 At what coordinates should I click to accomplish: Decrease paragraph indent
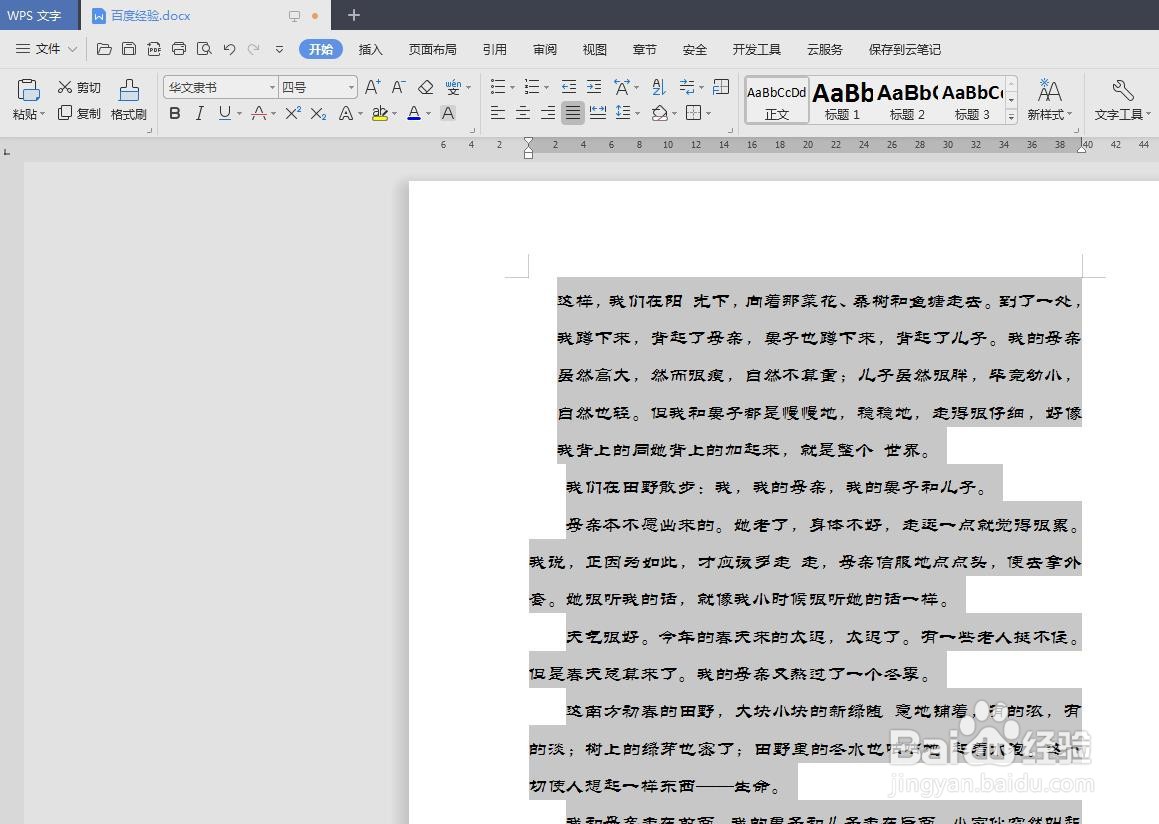569,86
